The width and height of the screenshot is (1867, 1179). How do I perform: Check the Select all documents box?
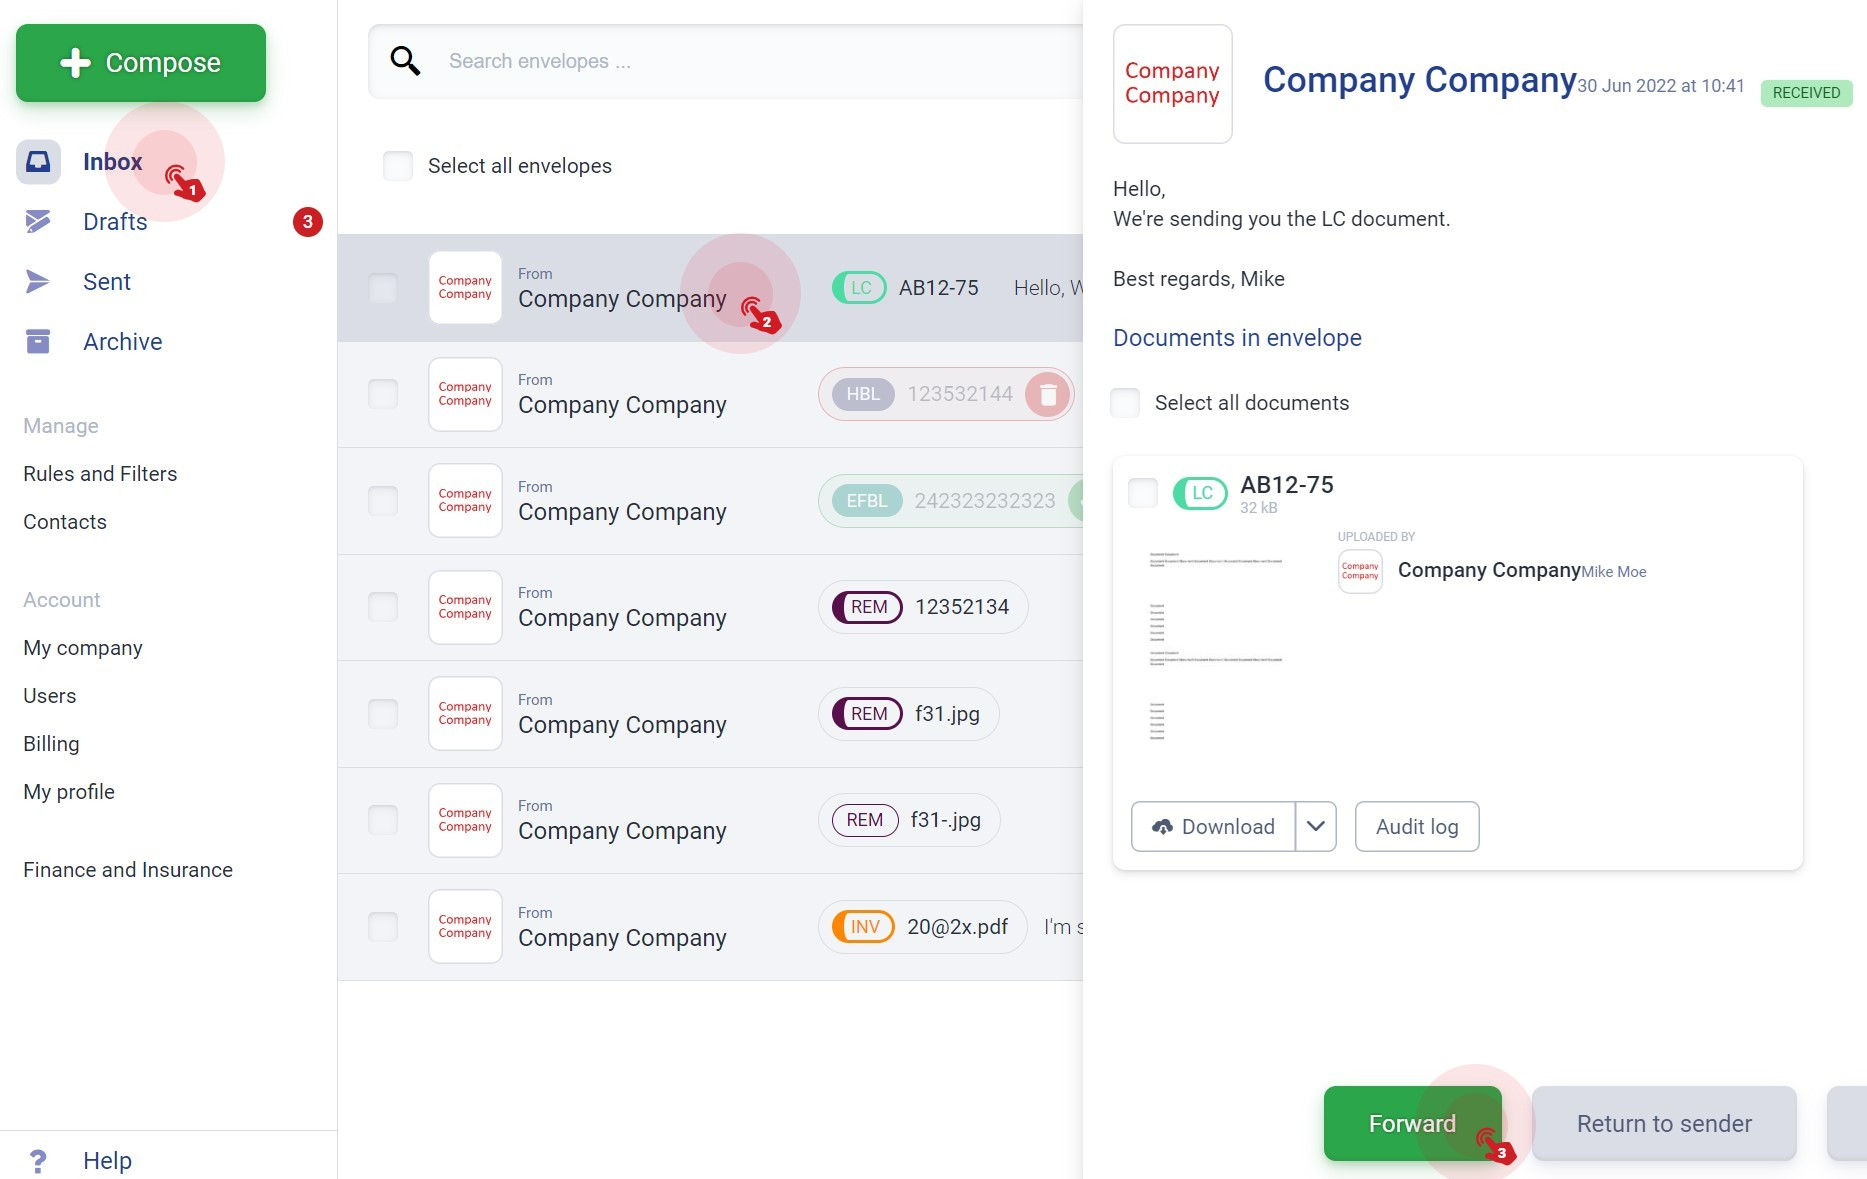1125,403
